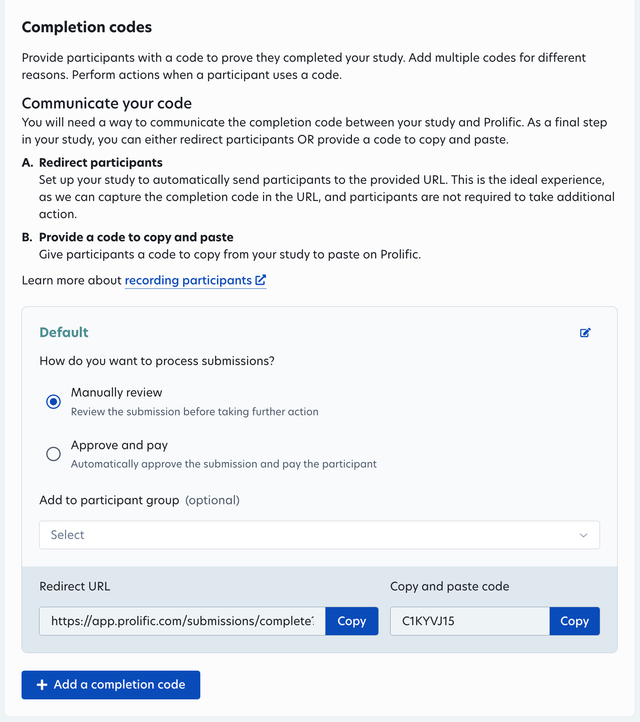Copy the C1KYVJ15 completion code

tap(575, 621)
